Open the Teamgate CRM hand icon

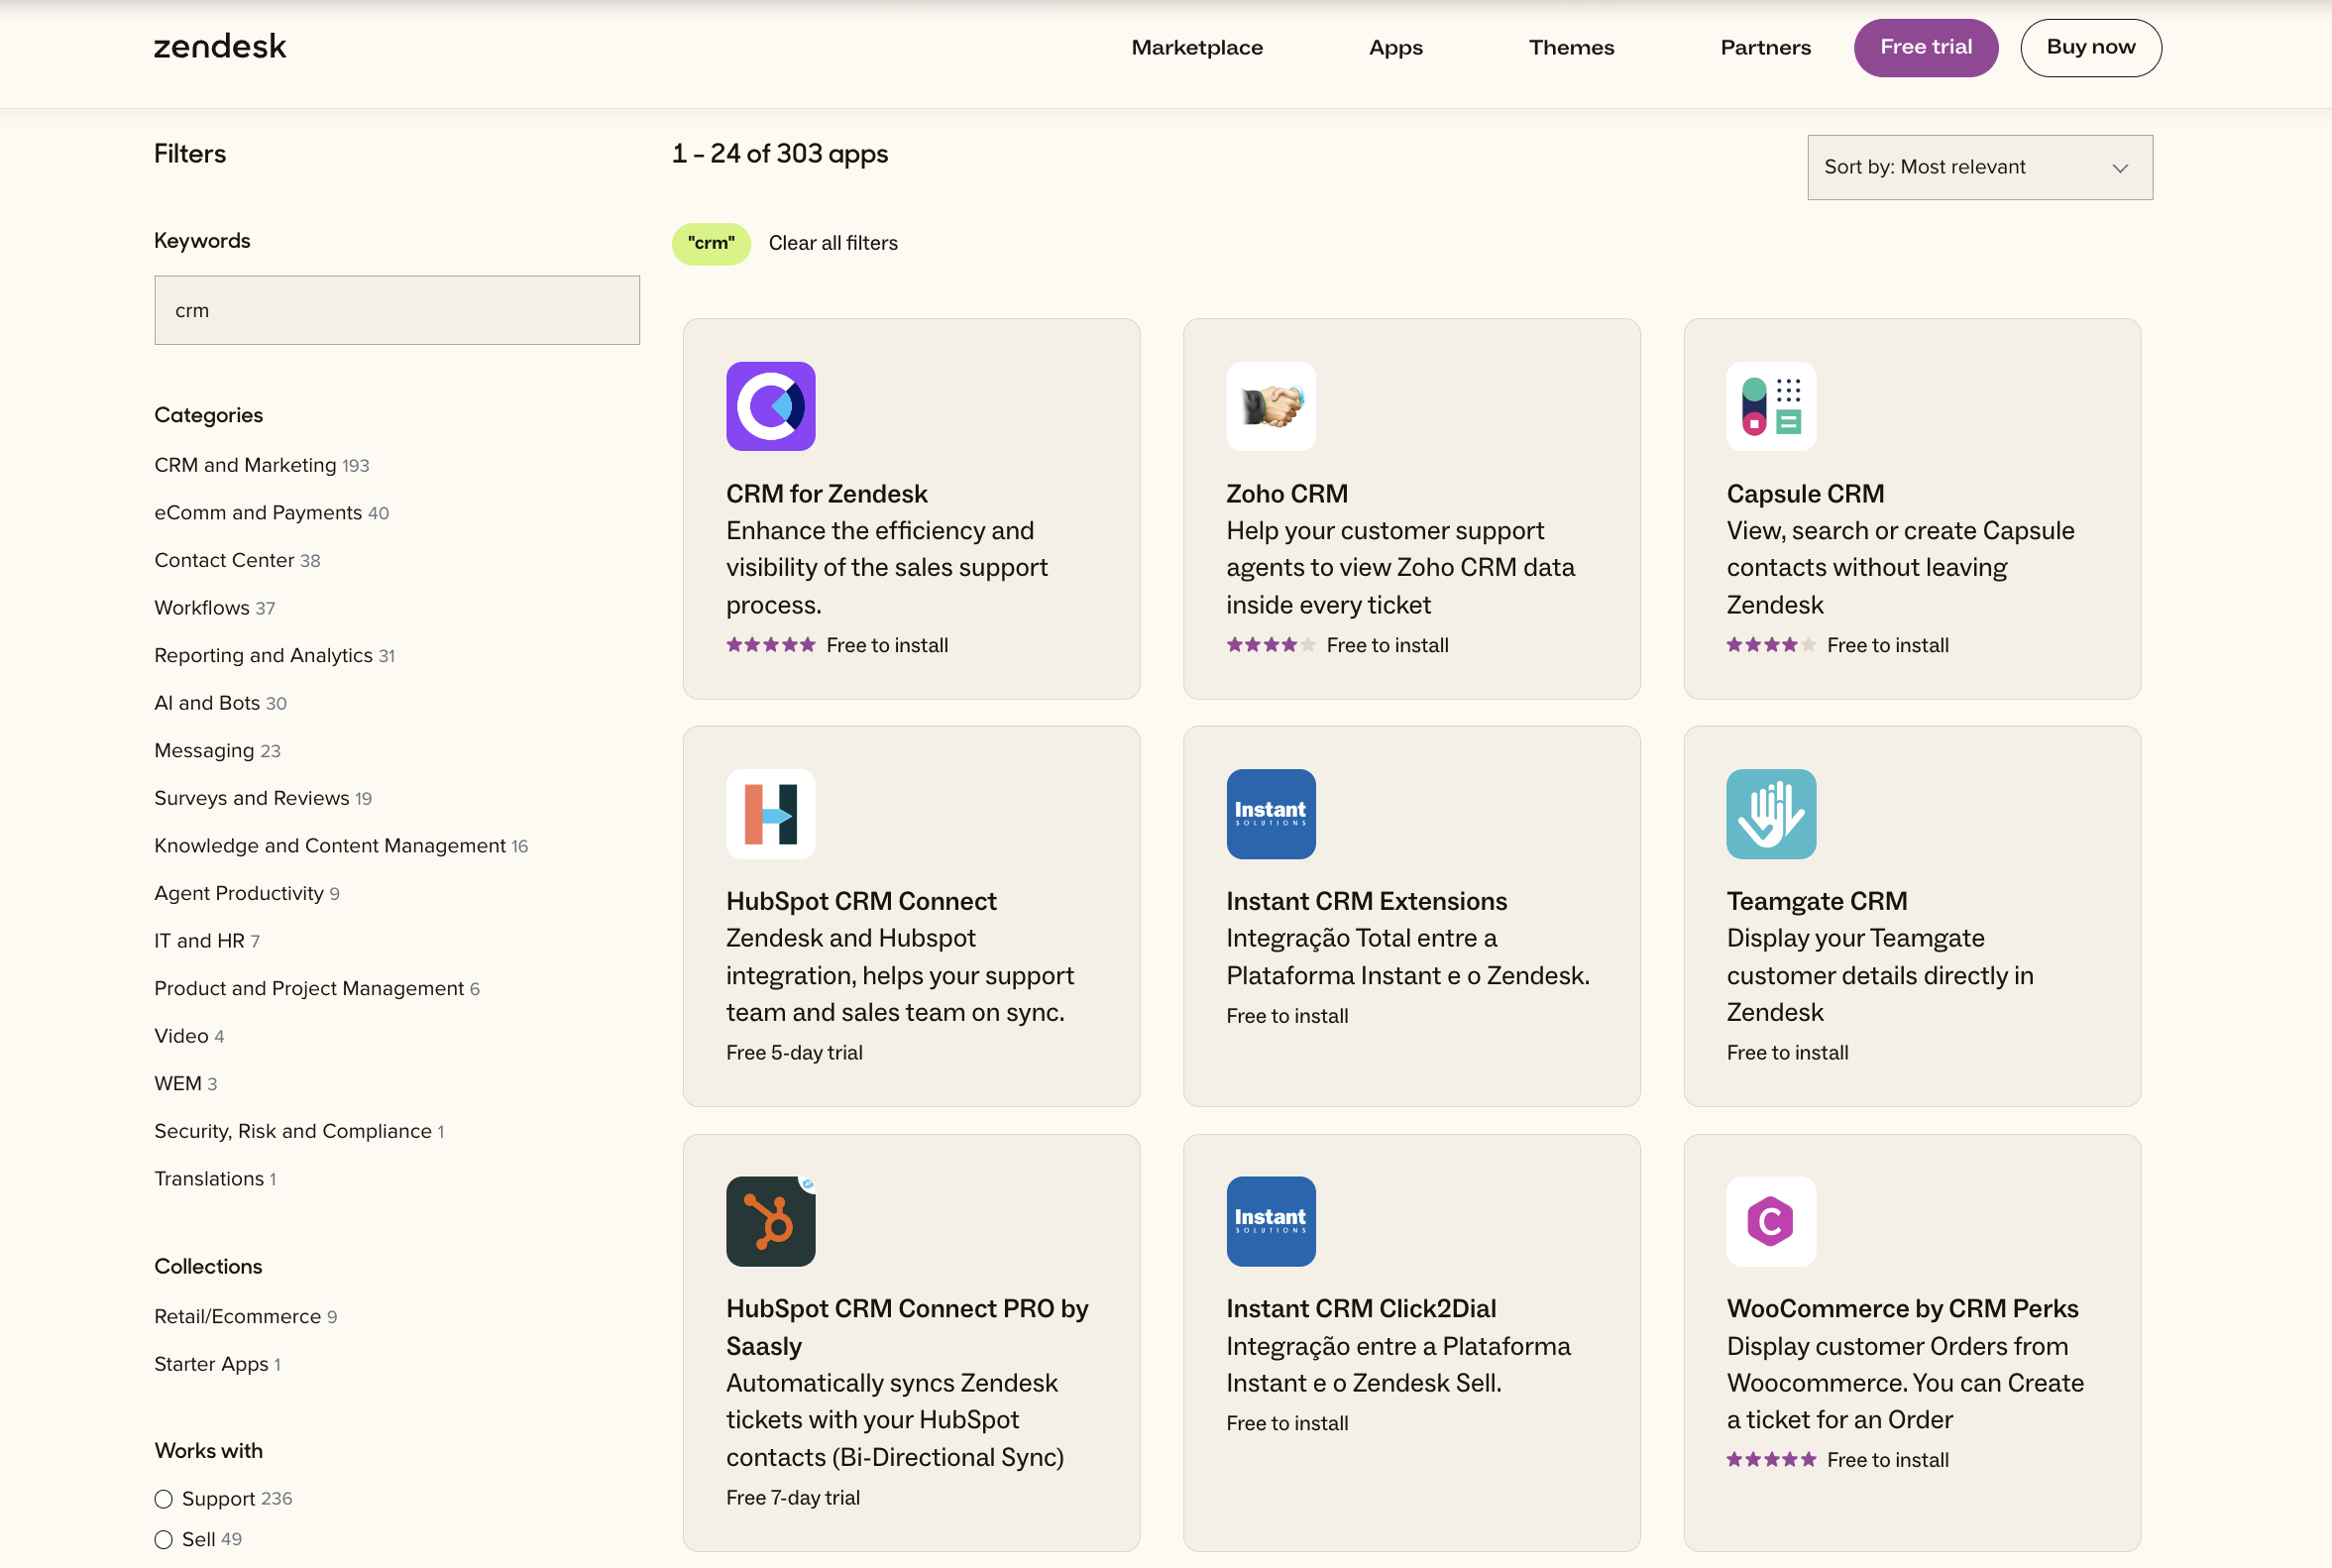1771,814
